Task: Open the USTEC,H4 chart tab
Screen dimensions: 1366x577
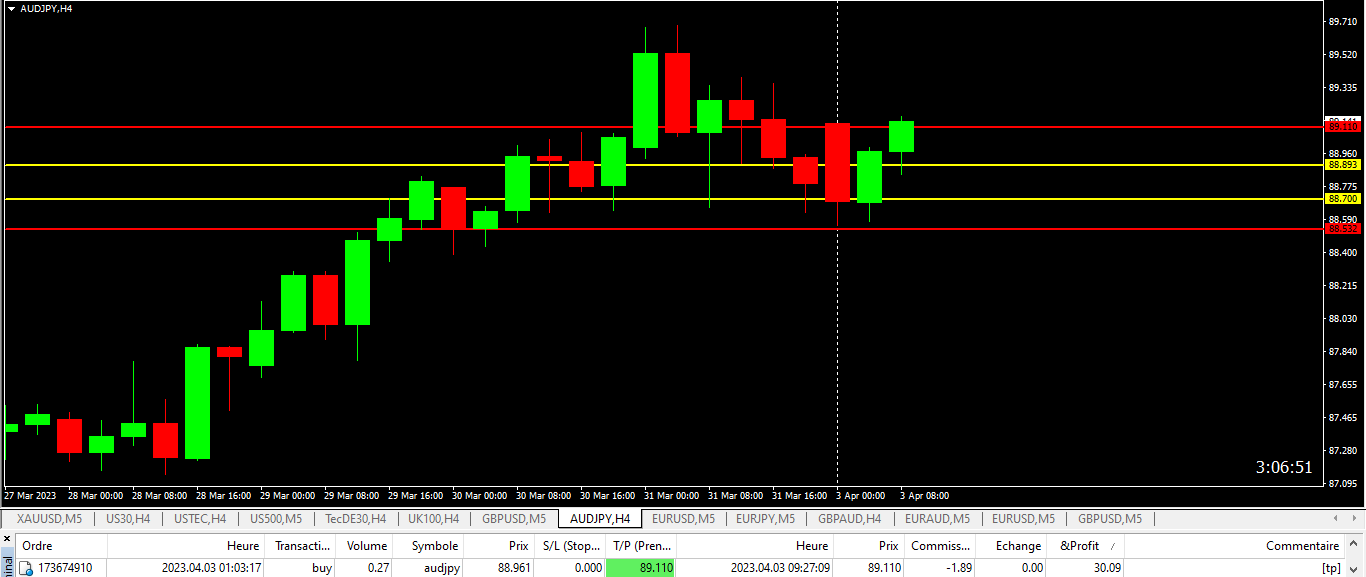Action: [x=200, y=519]
